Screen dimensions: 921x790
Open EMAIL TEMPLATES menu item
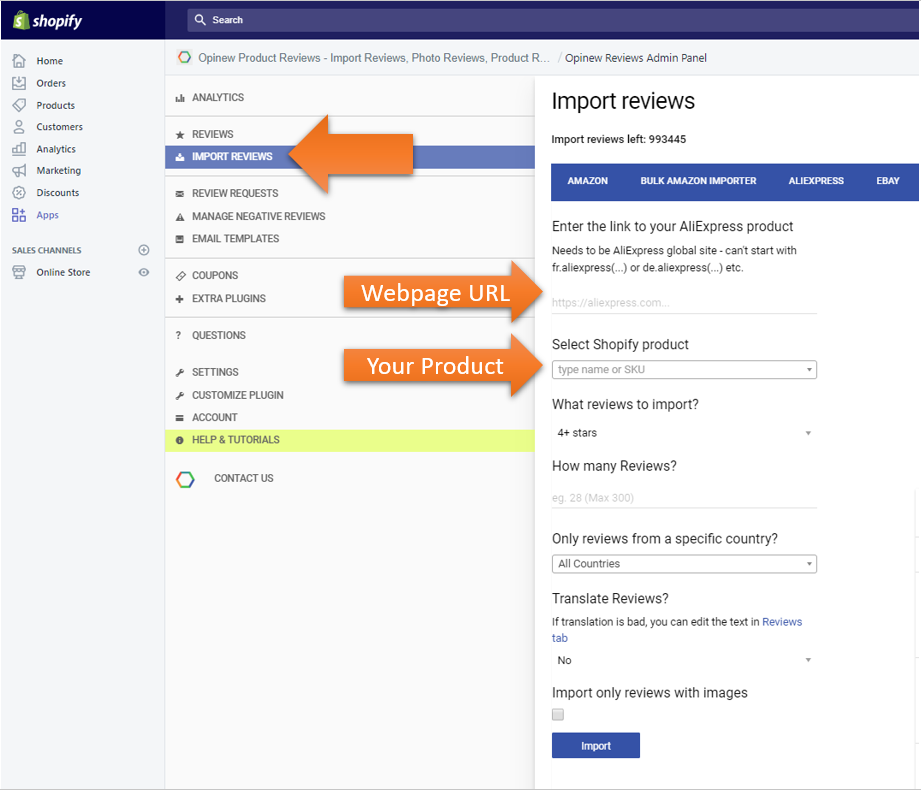(x=349, y=238)
